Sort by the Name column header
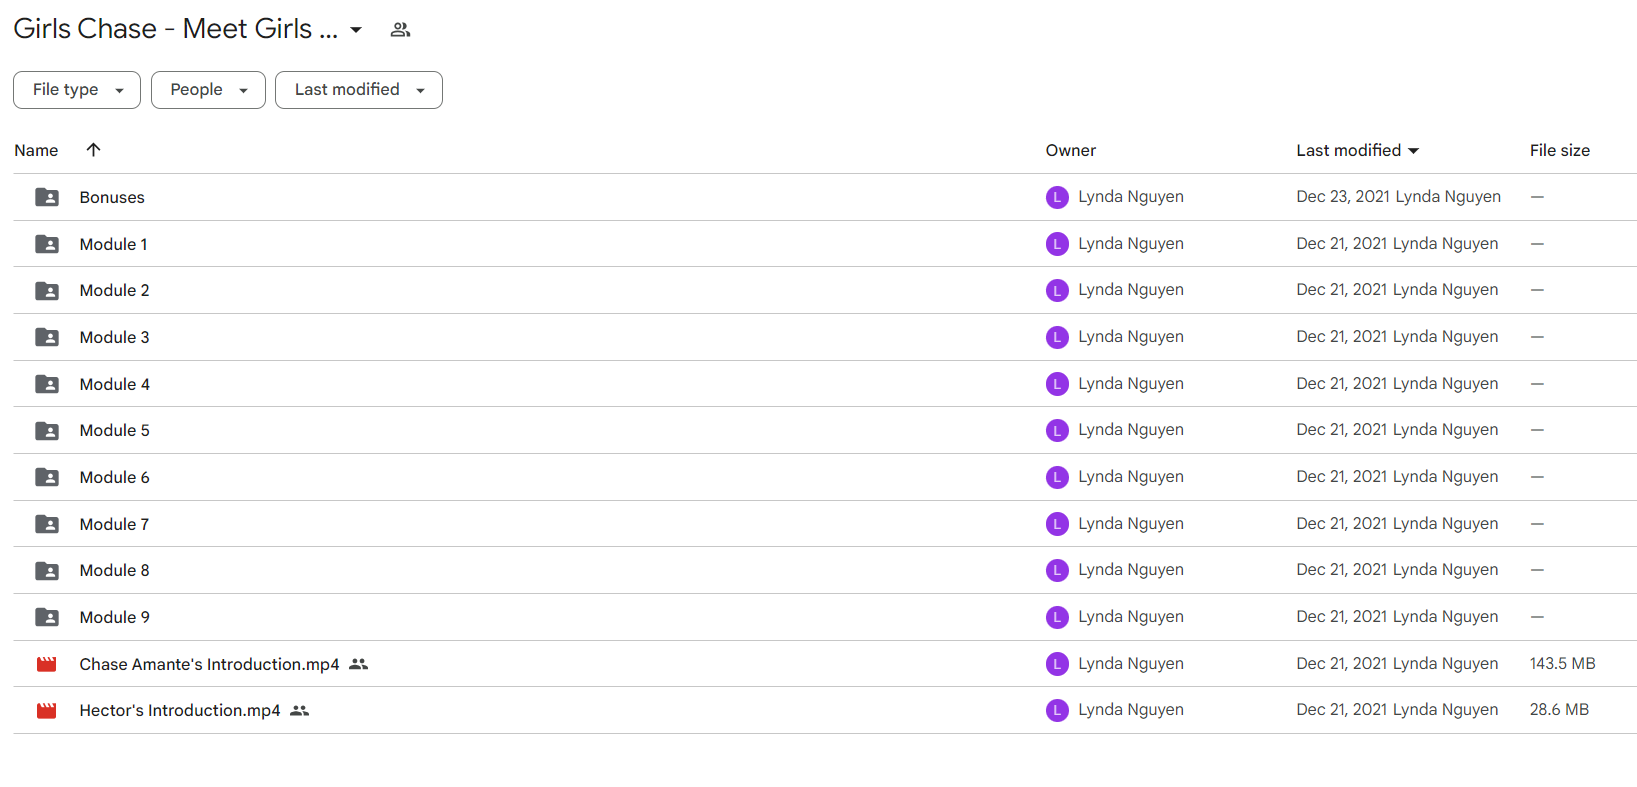 [36, 150]
